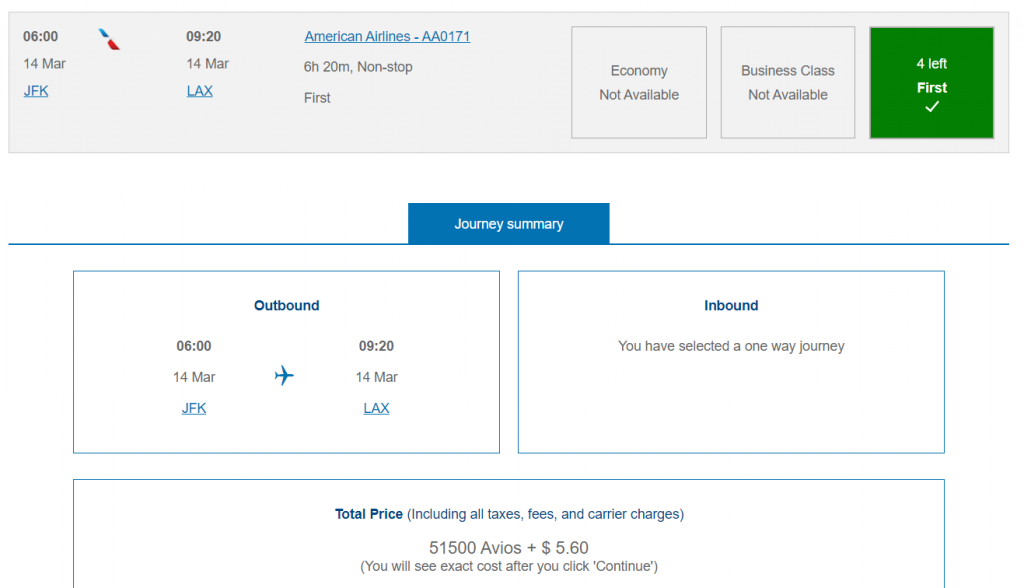This screenshot has width=1024, height=588.
Task: Click the Outbound heading in summary panel
Action: (x=286, y=306)
